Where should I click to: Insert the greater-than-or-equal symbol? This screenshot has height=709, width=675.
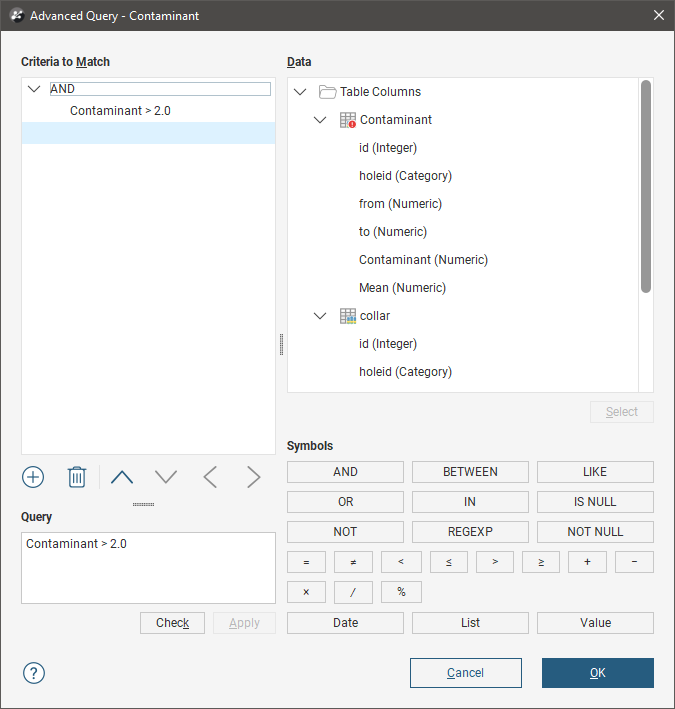(x=541, y=562)
